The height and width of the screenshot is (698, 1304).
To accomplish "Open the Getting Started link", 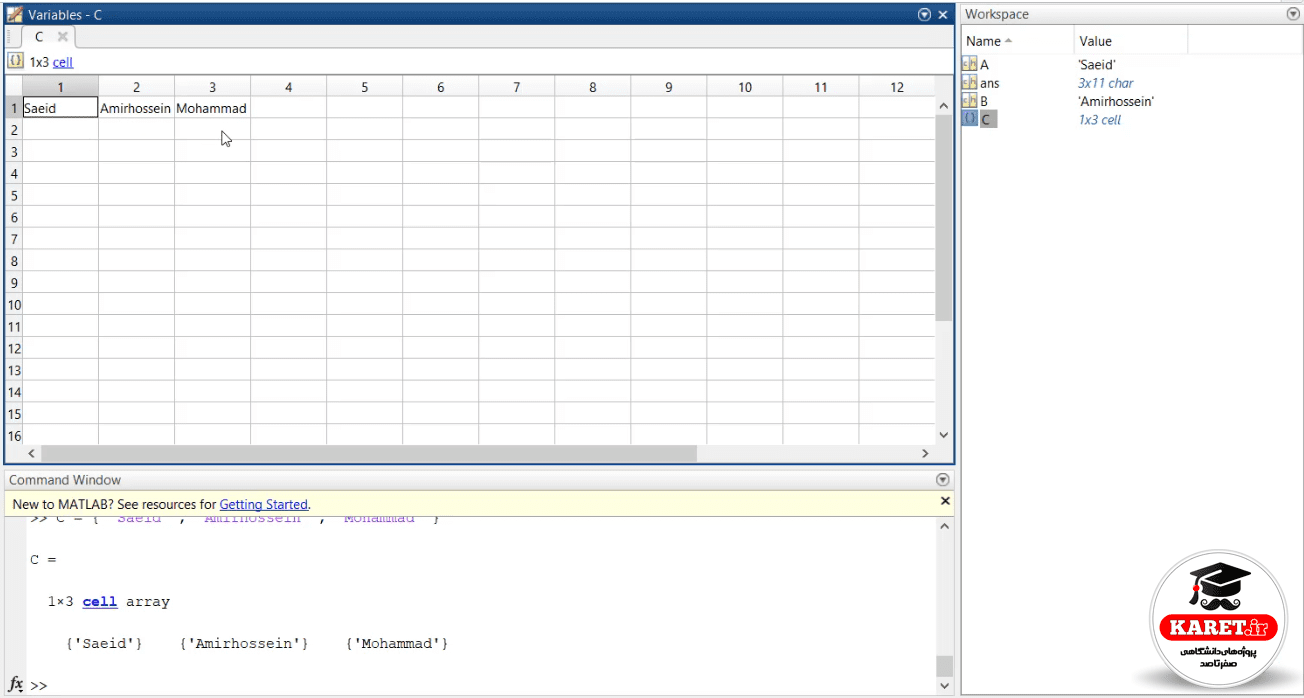I will pos(263,504).
